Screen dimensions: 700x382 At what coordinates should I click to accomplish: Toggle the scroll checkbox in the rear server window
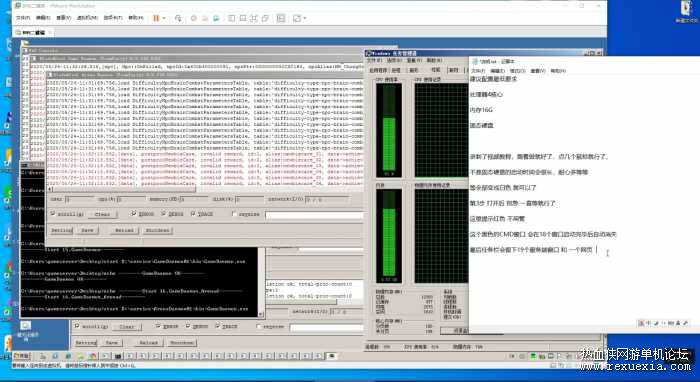point(77,326)
